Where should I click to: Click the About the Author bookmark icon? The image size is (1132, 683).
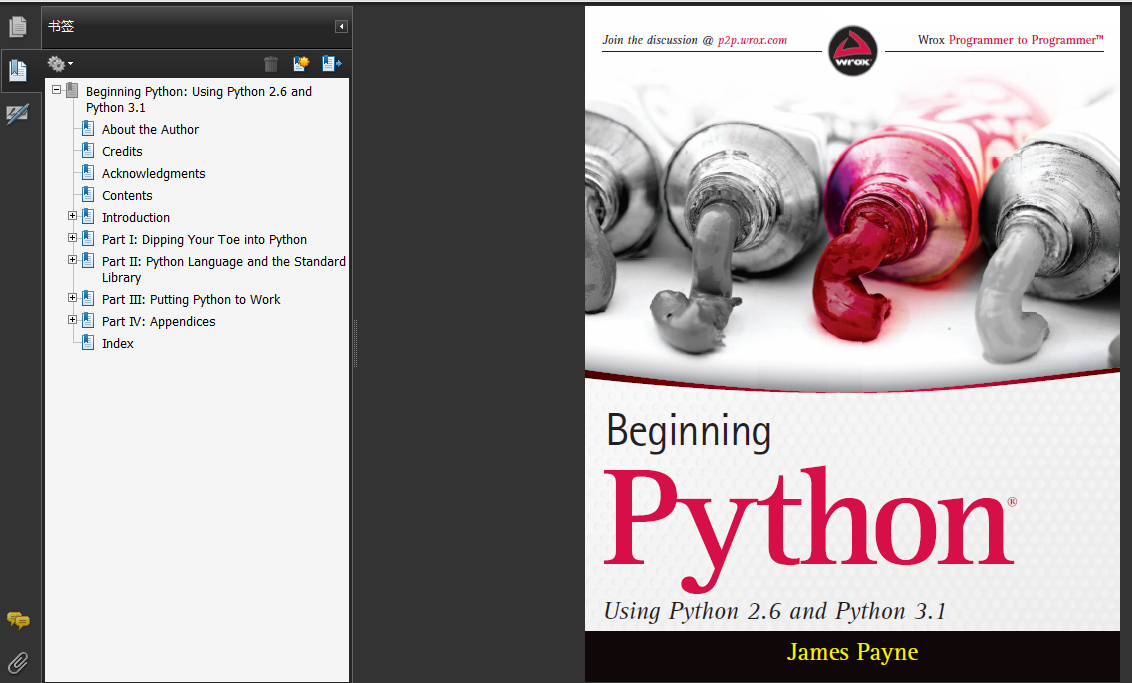[88, 129]
